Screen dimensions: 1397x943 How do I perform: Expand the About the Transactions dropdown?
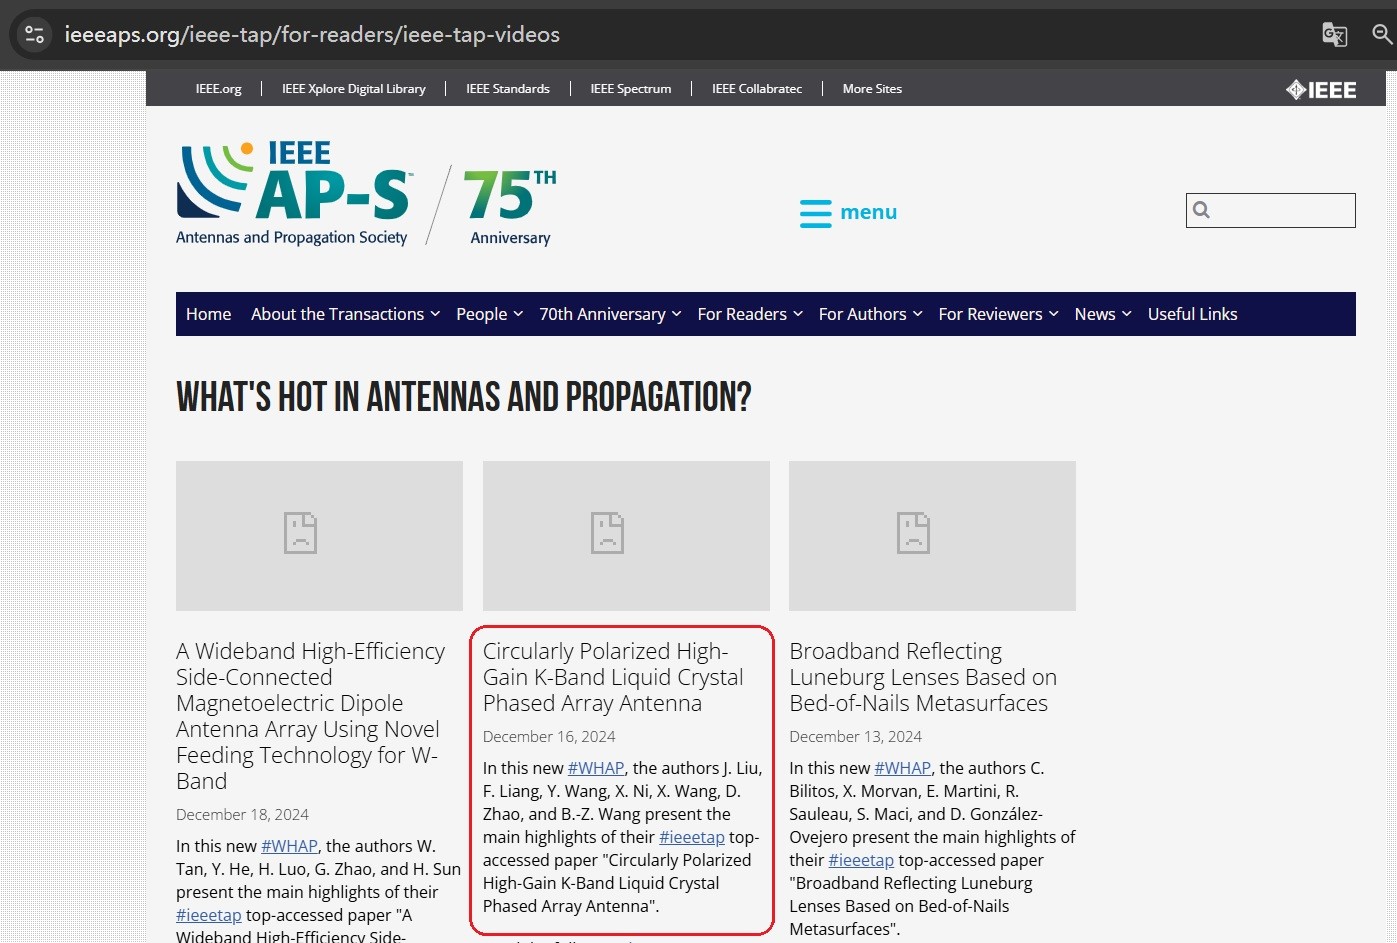coord(345,314)
